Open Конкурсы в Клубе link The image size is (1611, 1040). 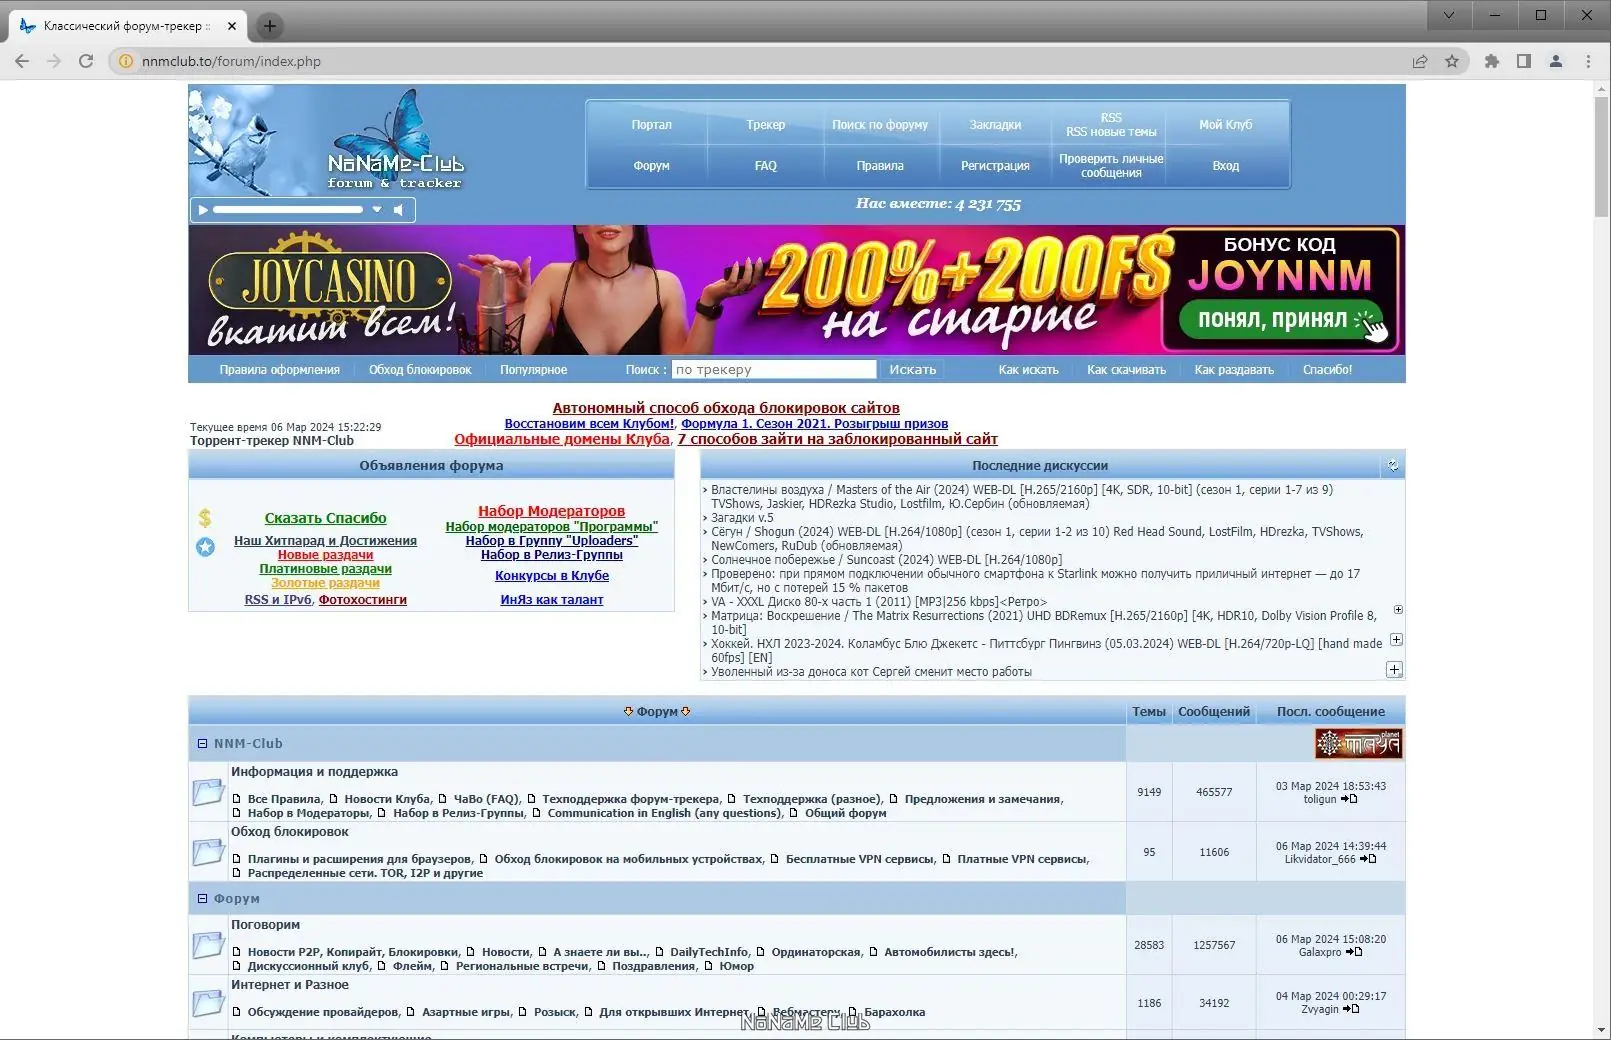pyautogui.click(x=552, y=576)
